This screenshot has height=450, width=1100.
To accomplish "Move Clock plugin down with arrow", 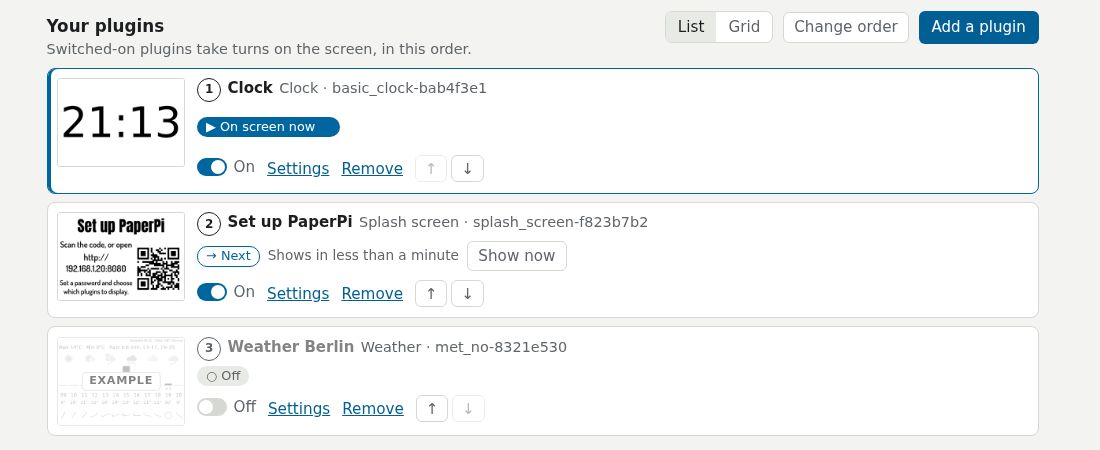I will pos(467,168).
